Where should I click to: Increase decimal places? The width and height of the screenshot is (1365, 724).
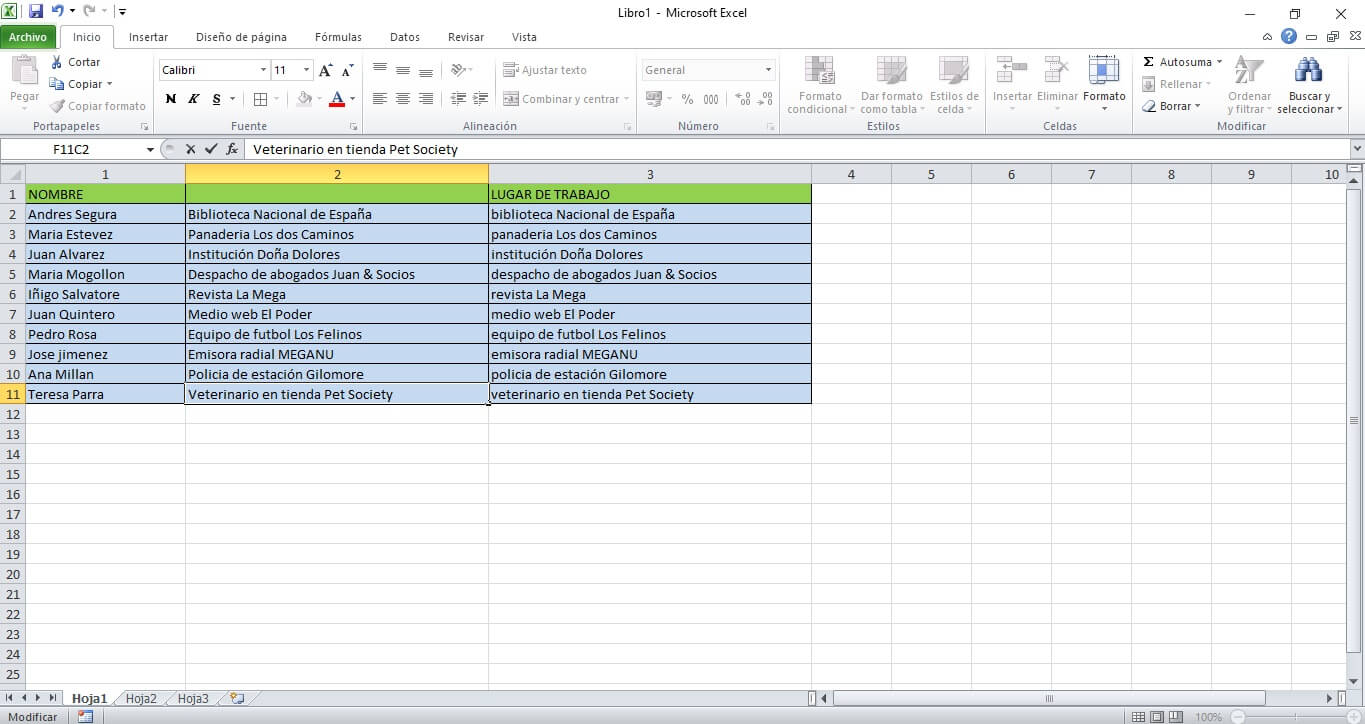[x=743, y=99]
